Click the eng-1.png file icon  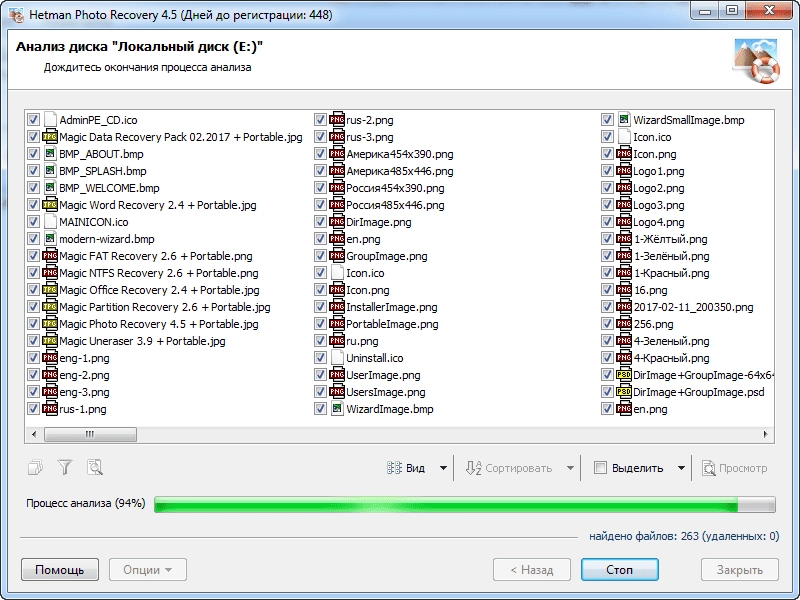(50, 358)
